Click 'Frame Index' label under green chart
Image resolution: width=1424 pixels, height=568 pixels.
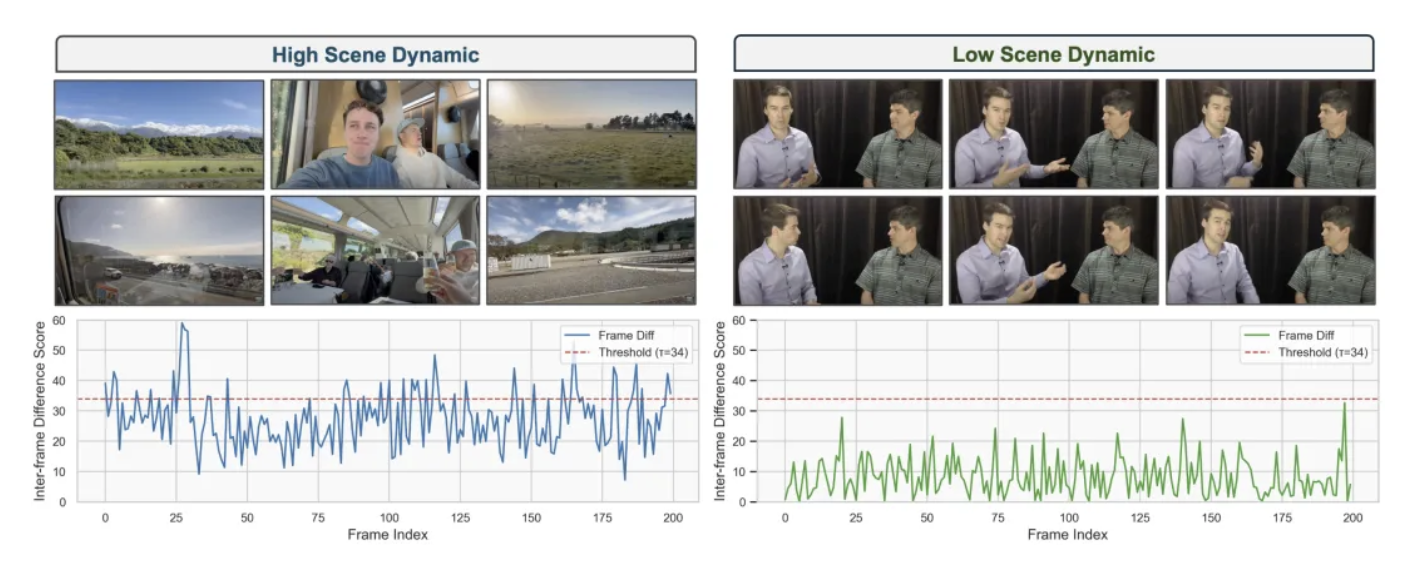click(1068, 535)
